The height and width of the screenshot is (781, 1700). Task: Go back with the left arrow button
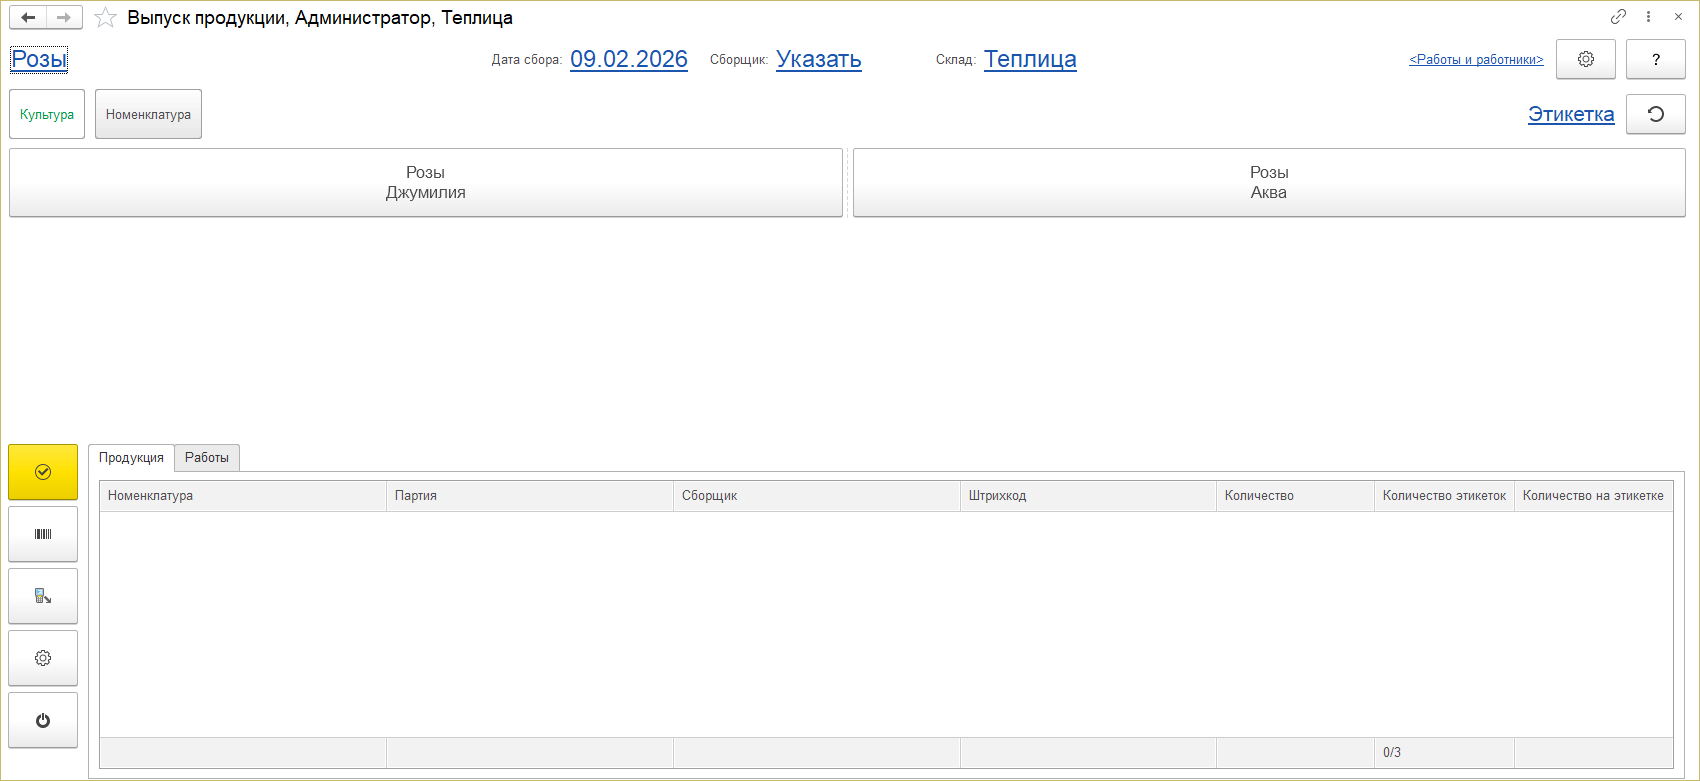tap(28, 18)
